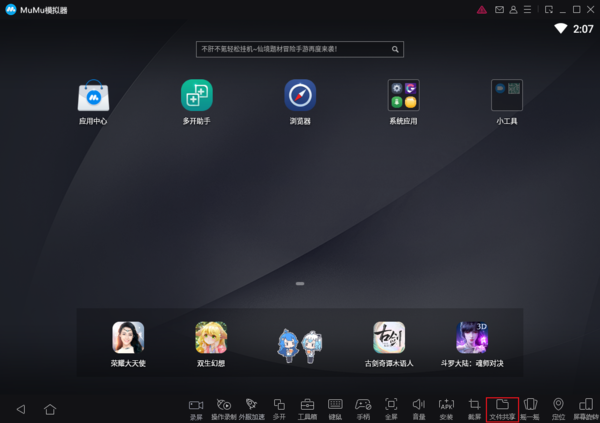Image resolution: width=600 pixels, height=423 pixels.
Task: Click the 摇一摇 shake tool
Action: coord(530,409)
